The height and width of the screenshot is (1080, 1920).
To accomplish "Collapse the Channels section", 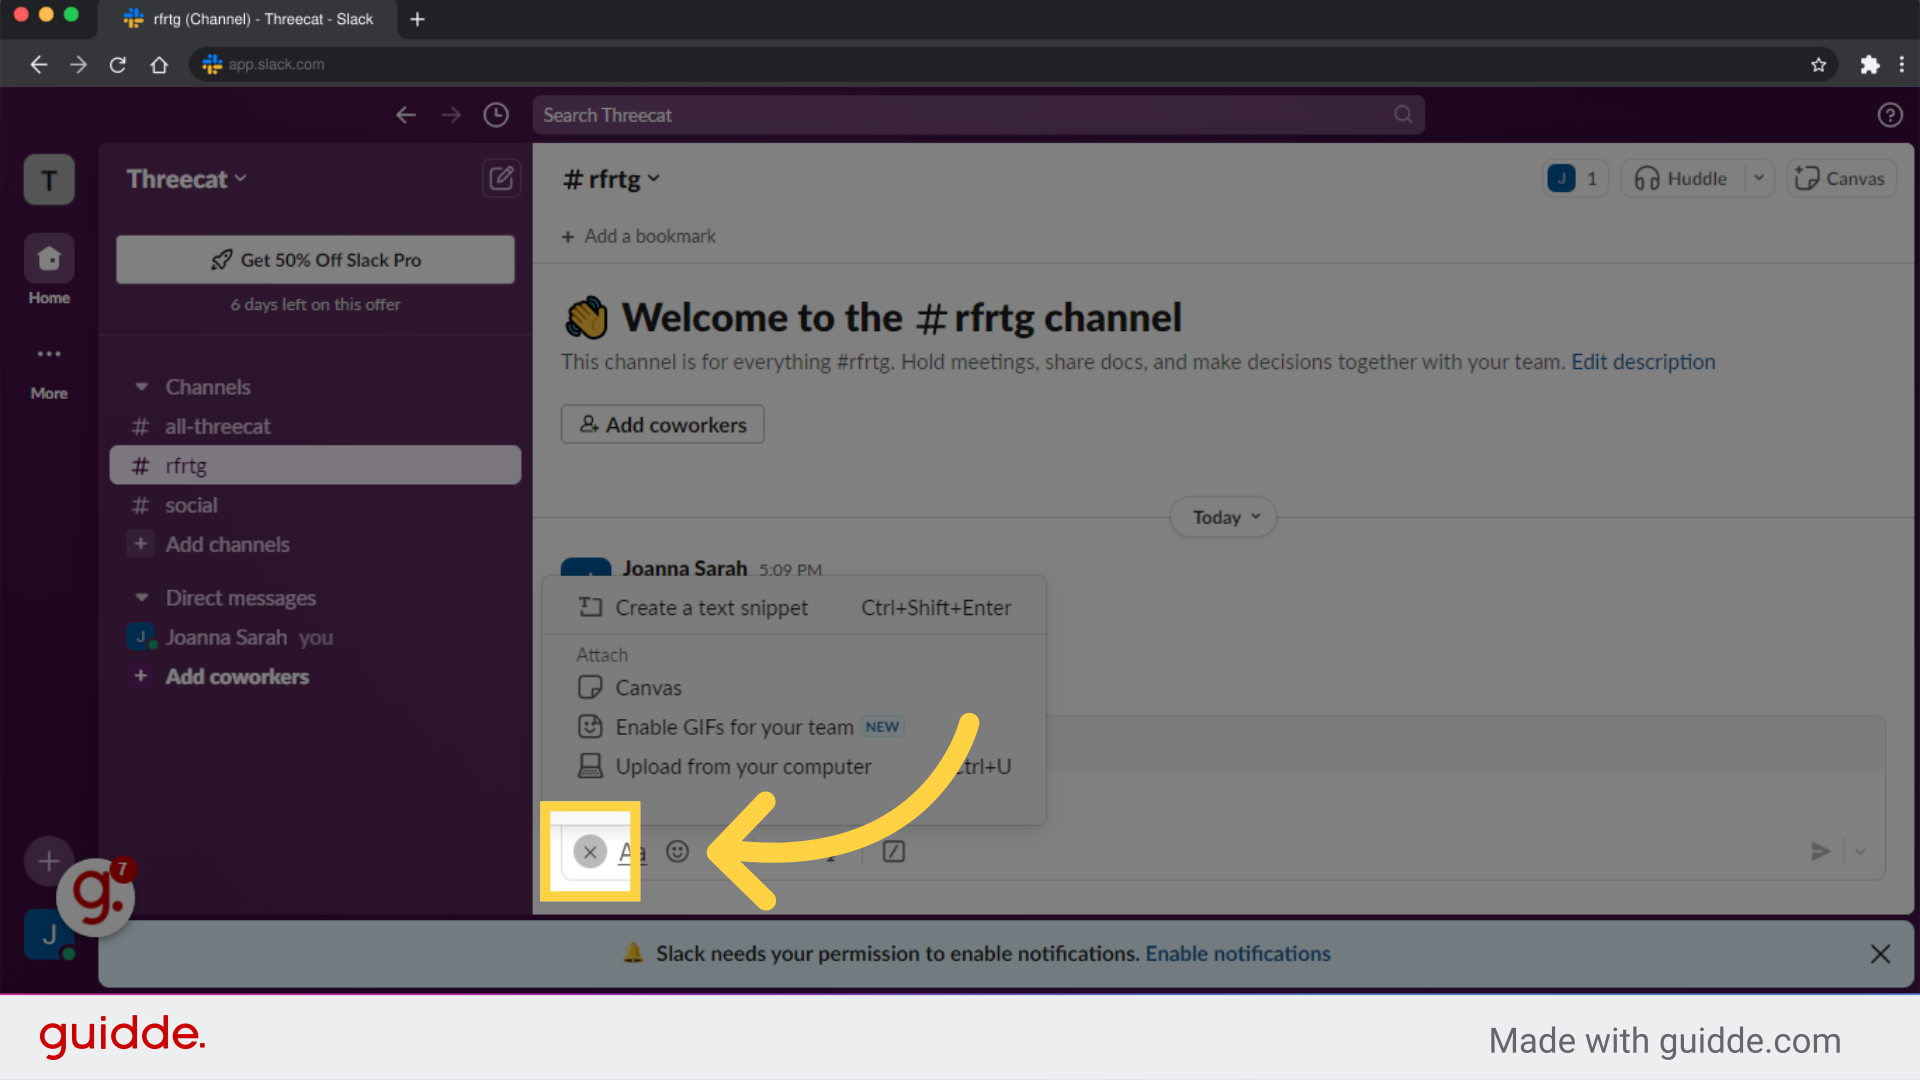I will click(x=141, y=387).
